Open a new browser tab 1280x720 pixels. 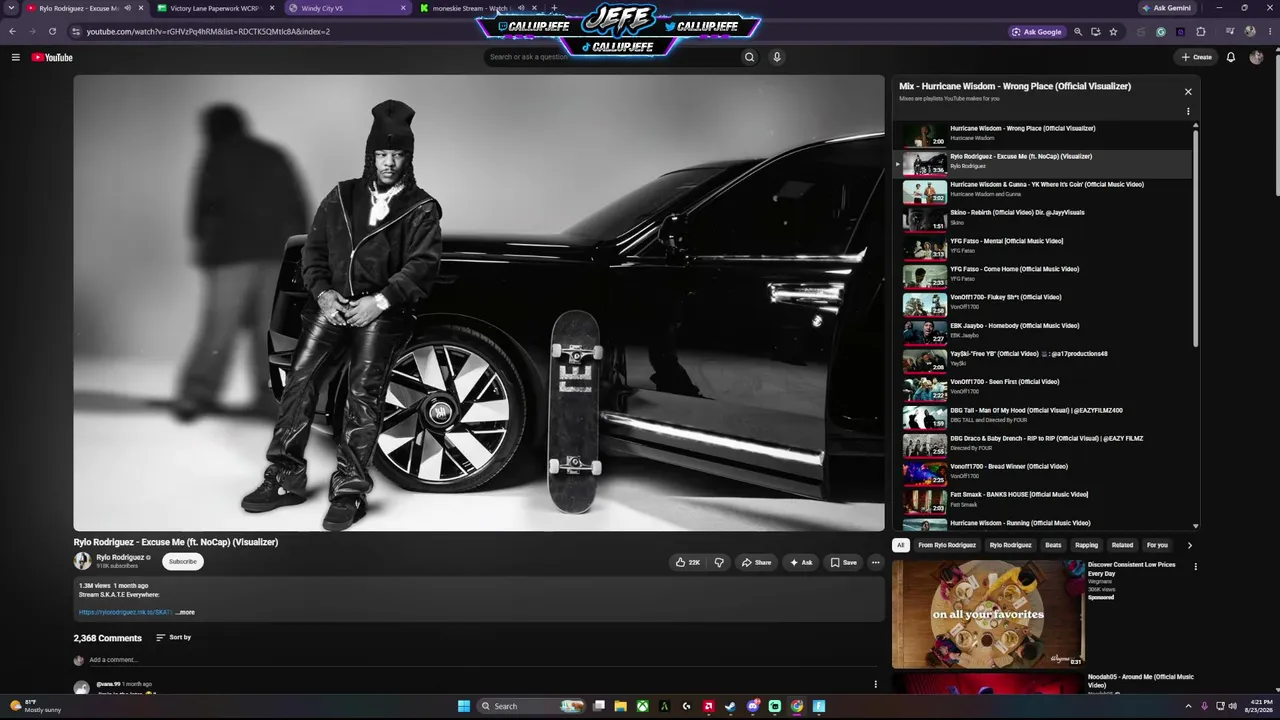[x=554, y=8]
